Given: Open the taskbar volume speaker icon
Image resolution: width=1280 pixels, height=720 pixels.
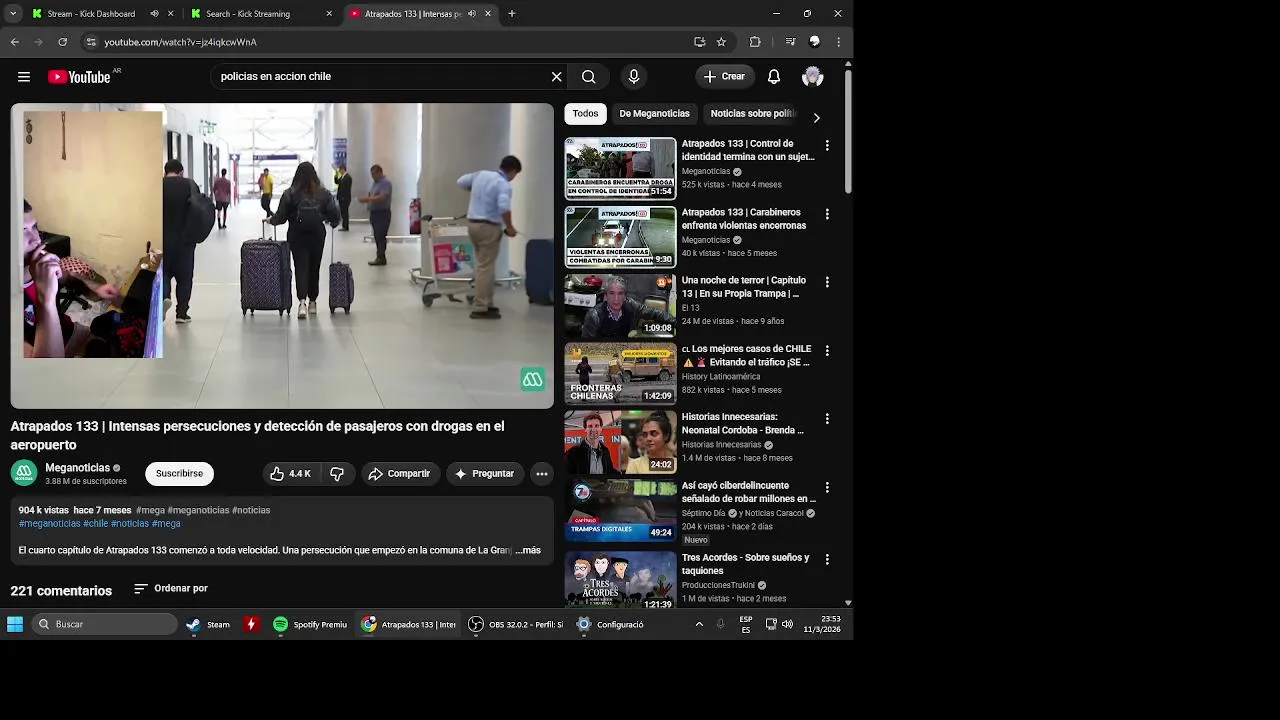Looking at the screenshot, I should (787, 624).
